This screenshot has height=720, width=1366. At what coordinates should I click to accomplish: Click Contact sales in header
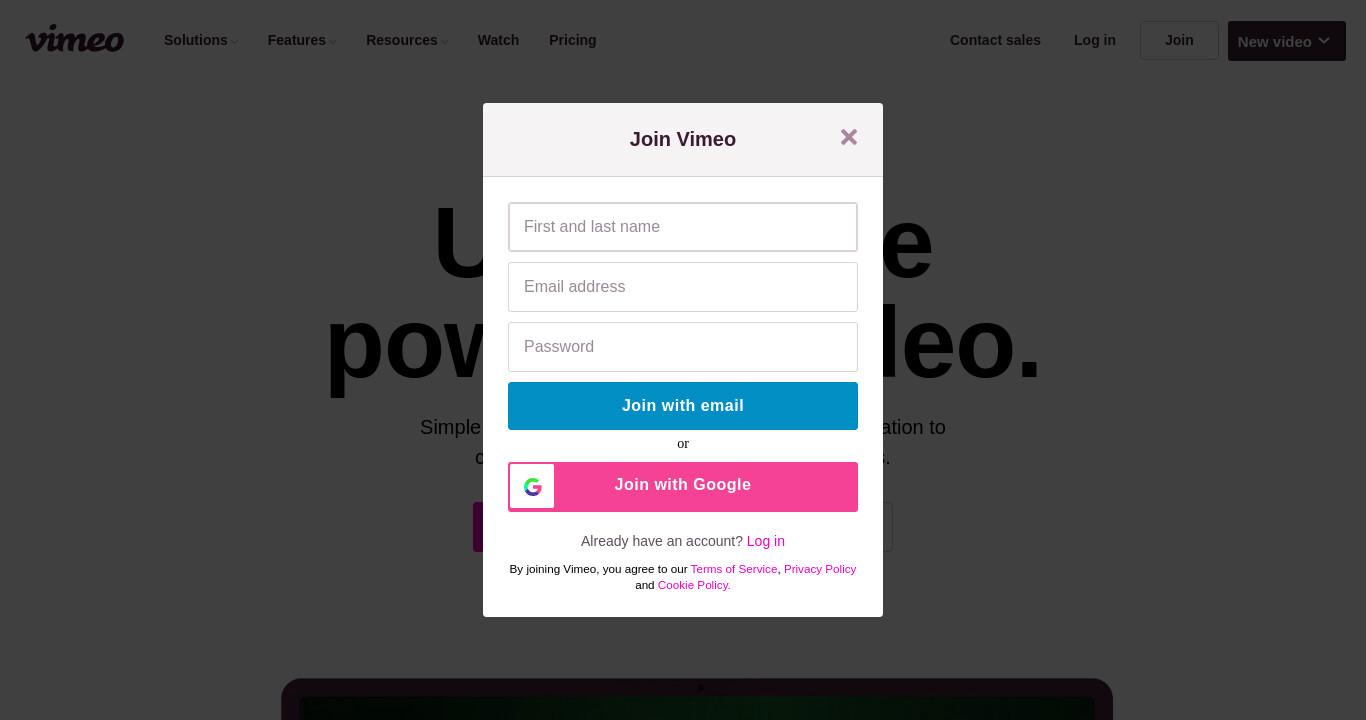pyautogui.click(x=995, y=40)
